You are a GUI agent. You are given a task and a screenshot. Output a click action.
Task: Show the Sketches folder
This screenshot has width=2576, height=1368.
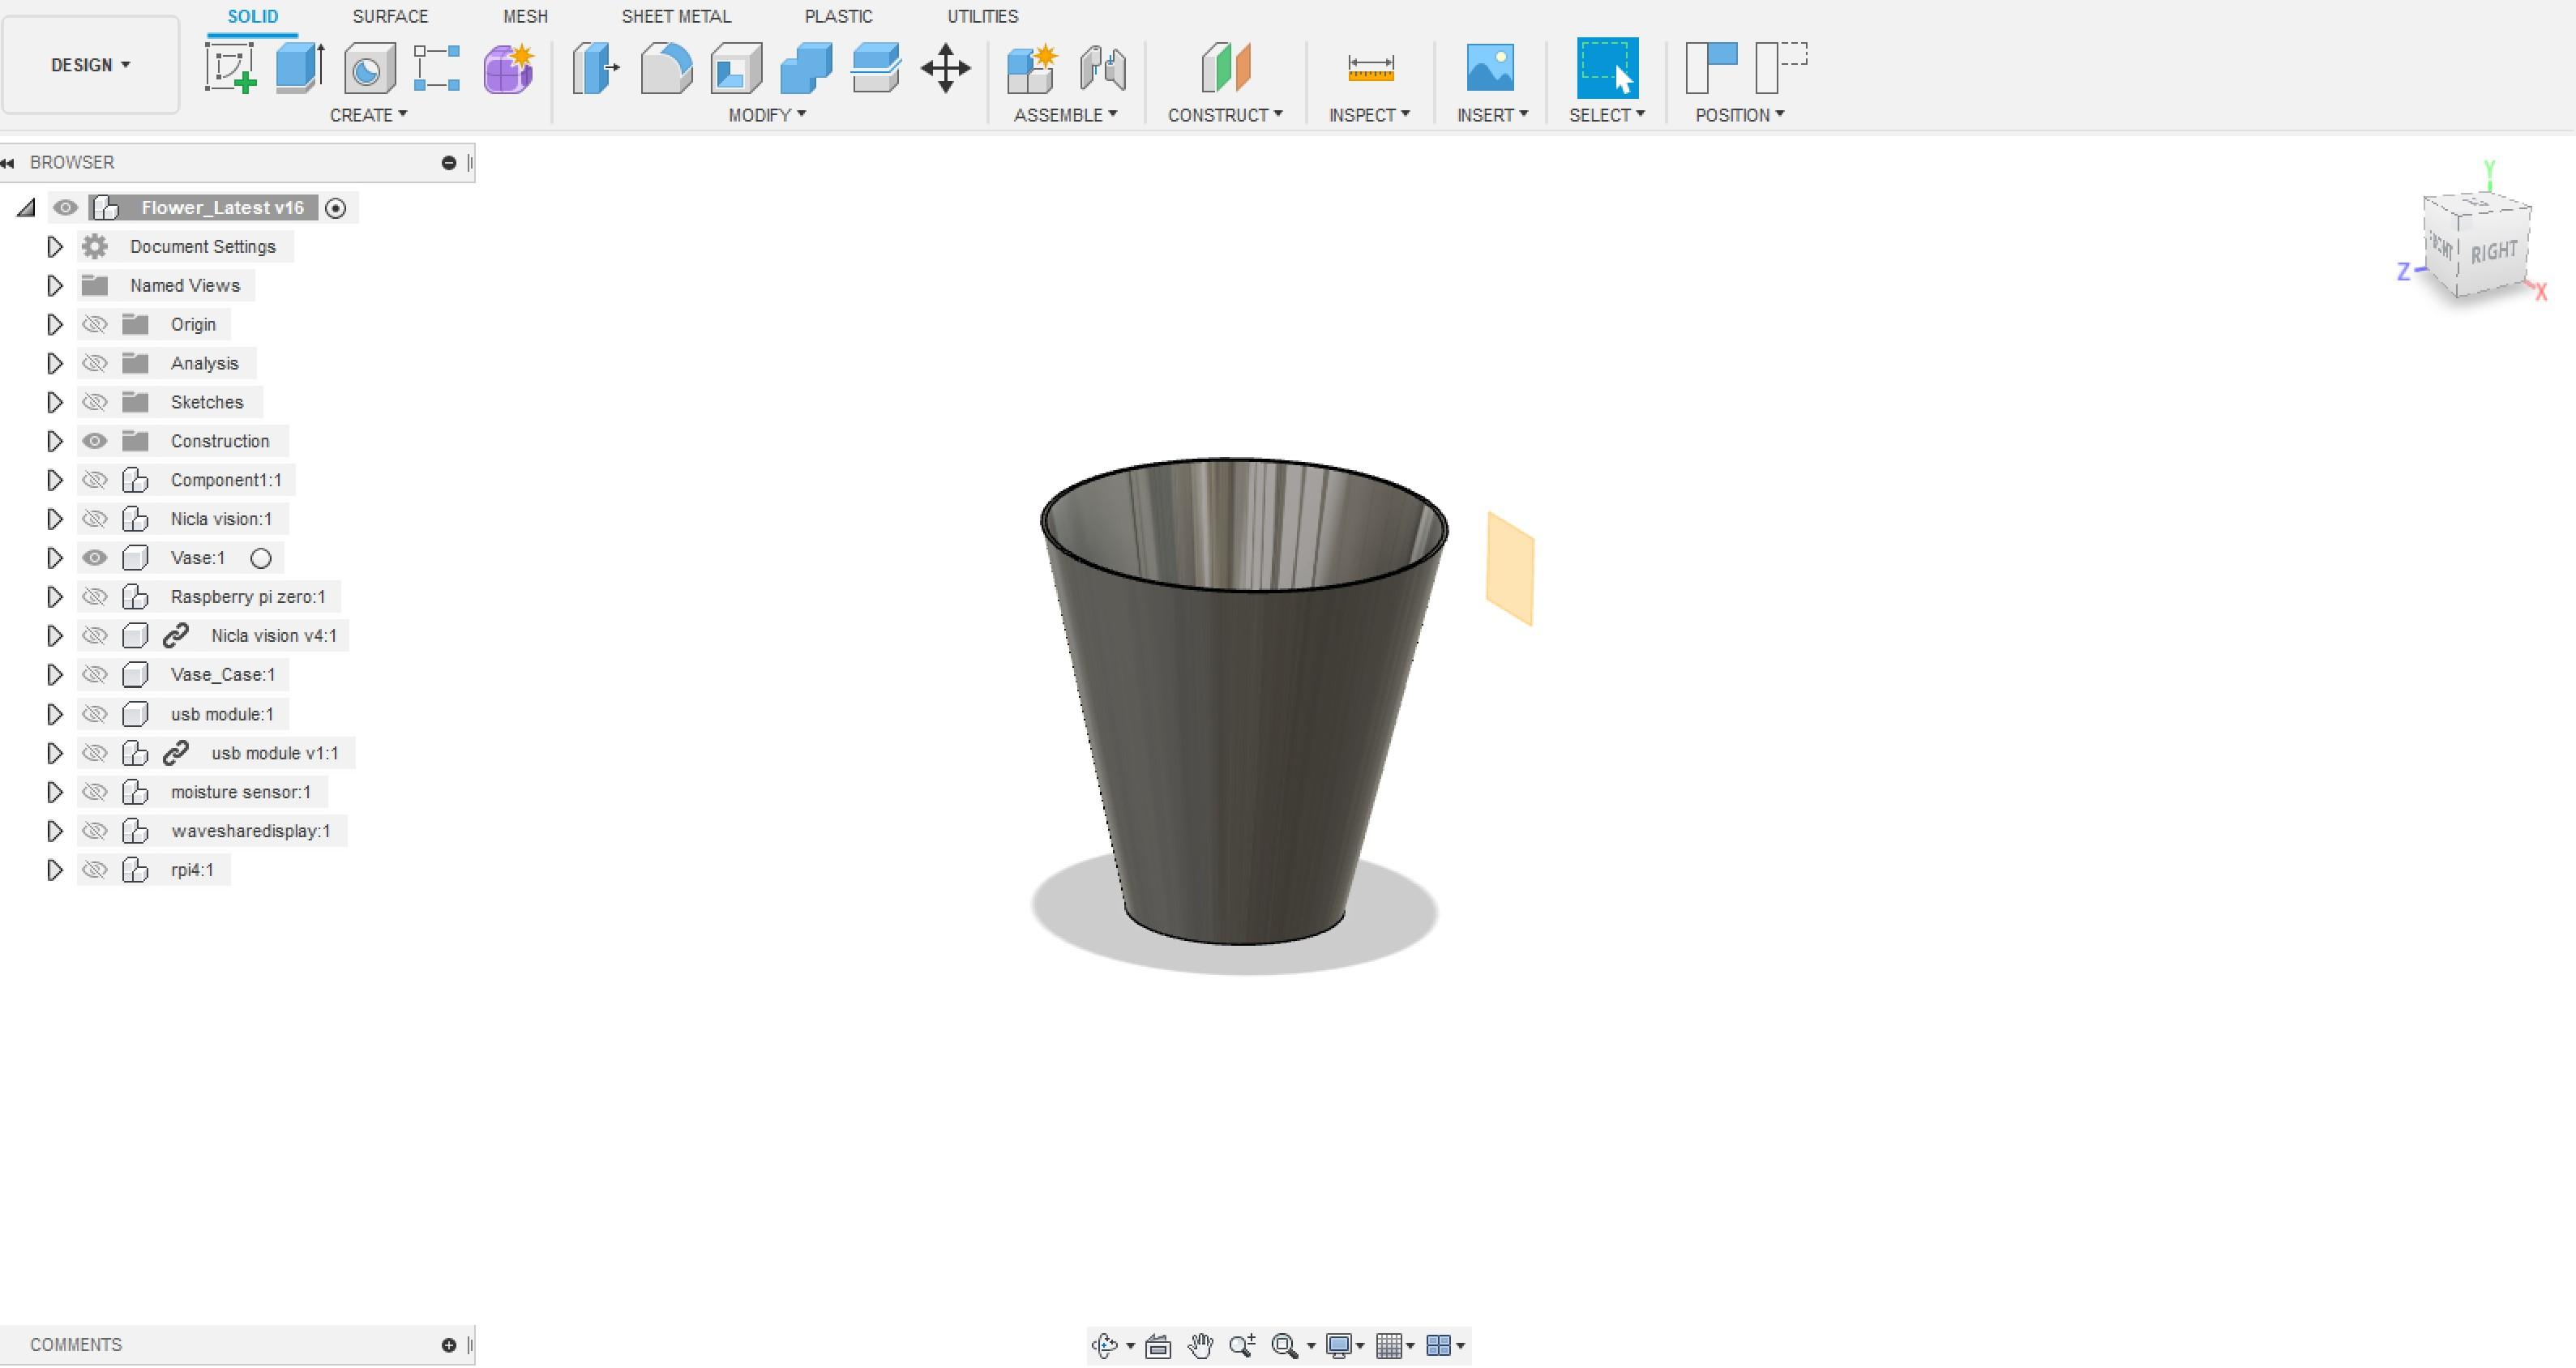(x=95, y=402)
